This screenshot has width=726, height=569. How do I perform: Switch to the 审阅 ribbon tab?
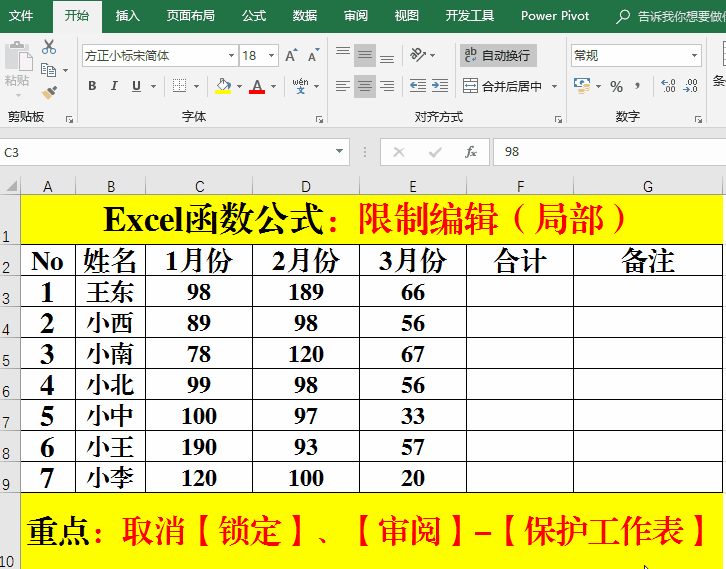point(355,16)
